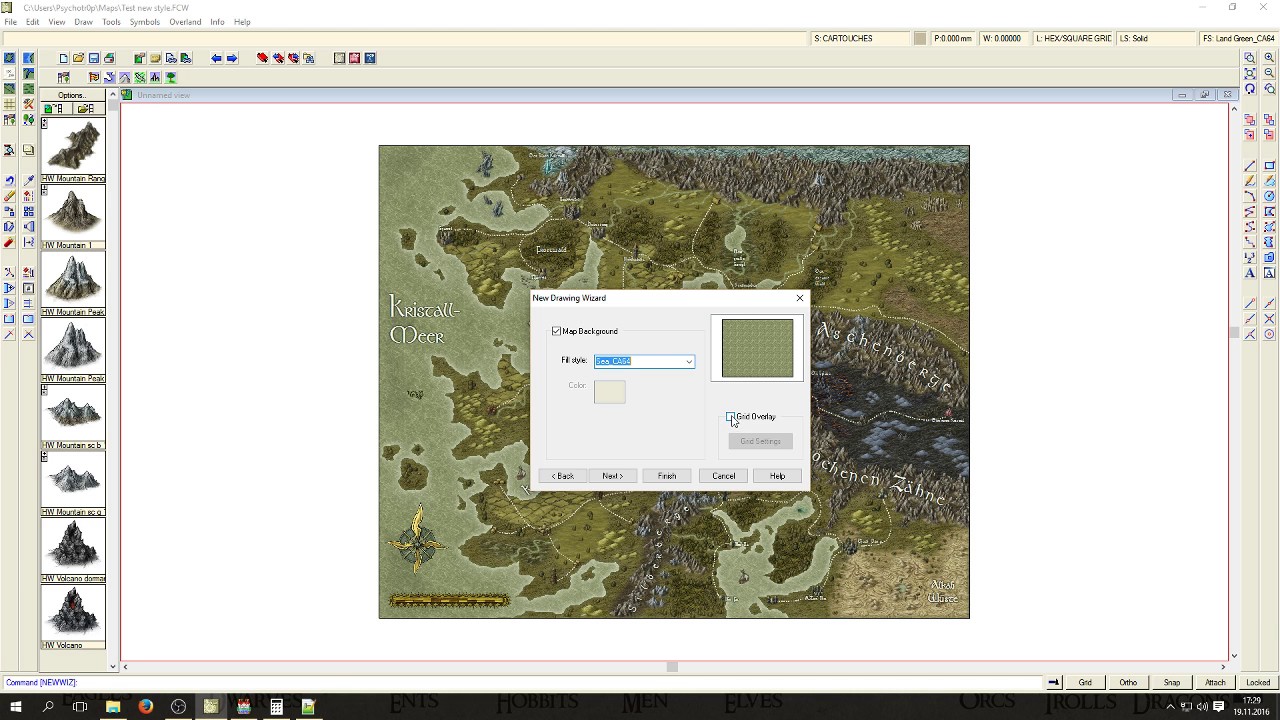Open the Fill style dropdown

(x=689, y=361)
